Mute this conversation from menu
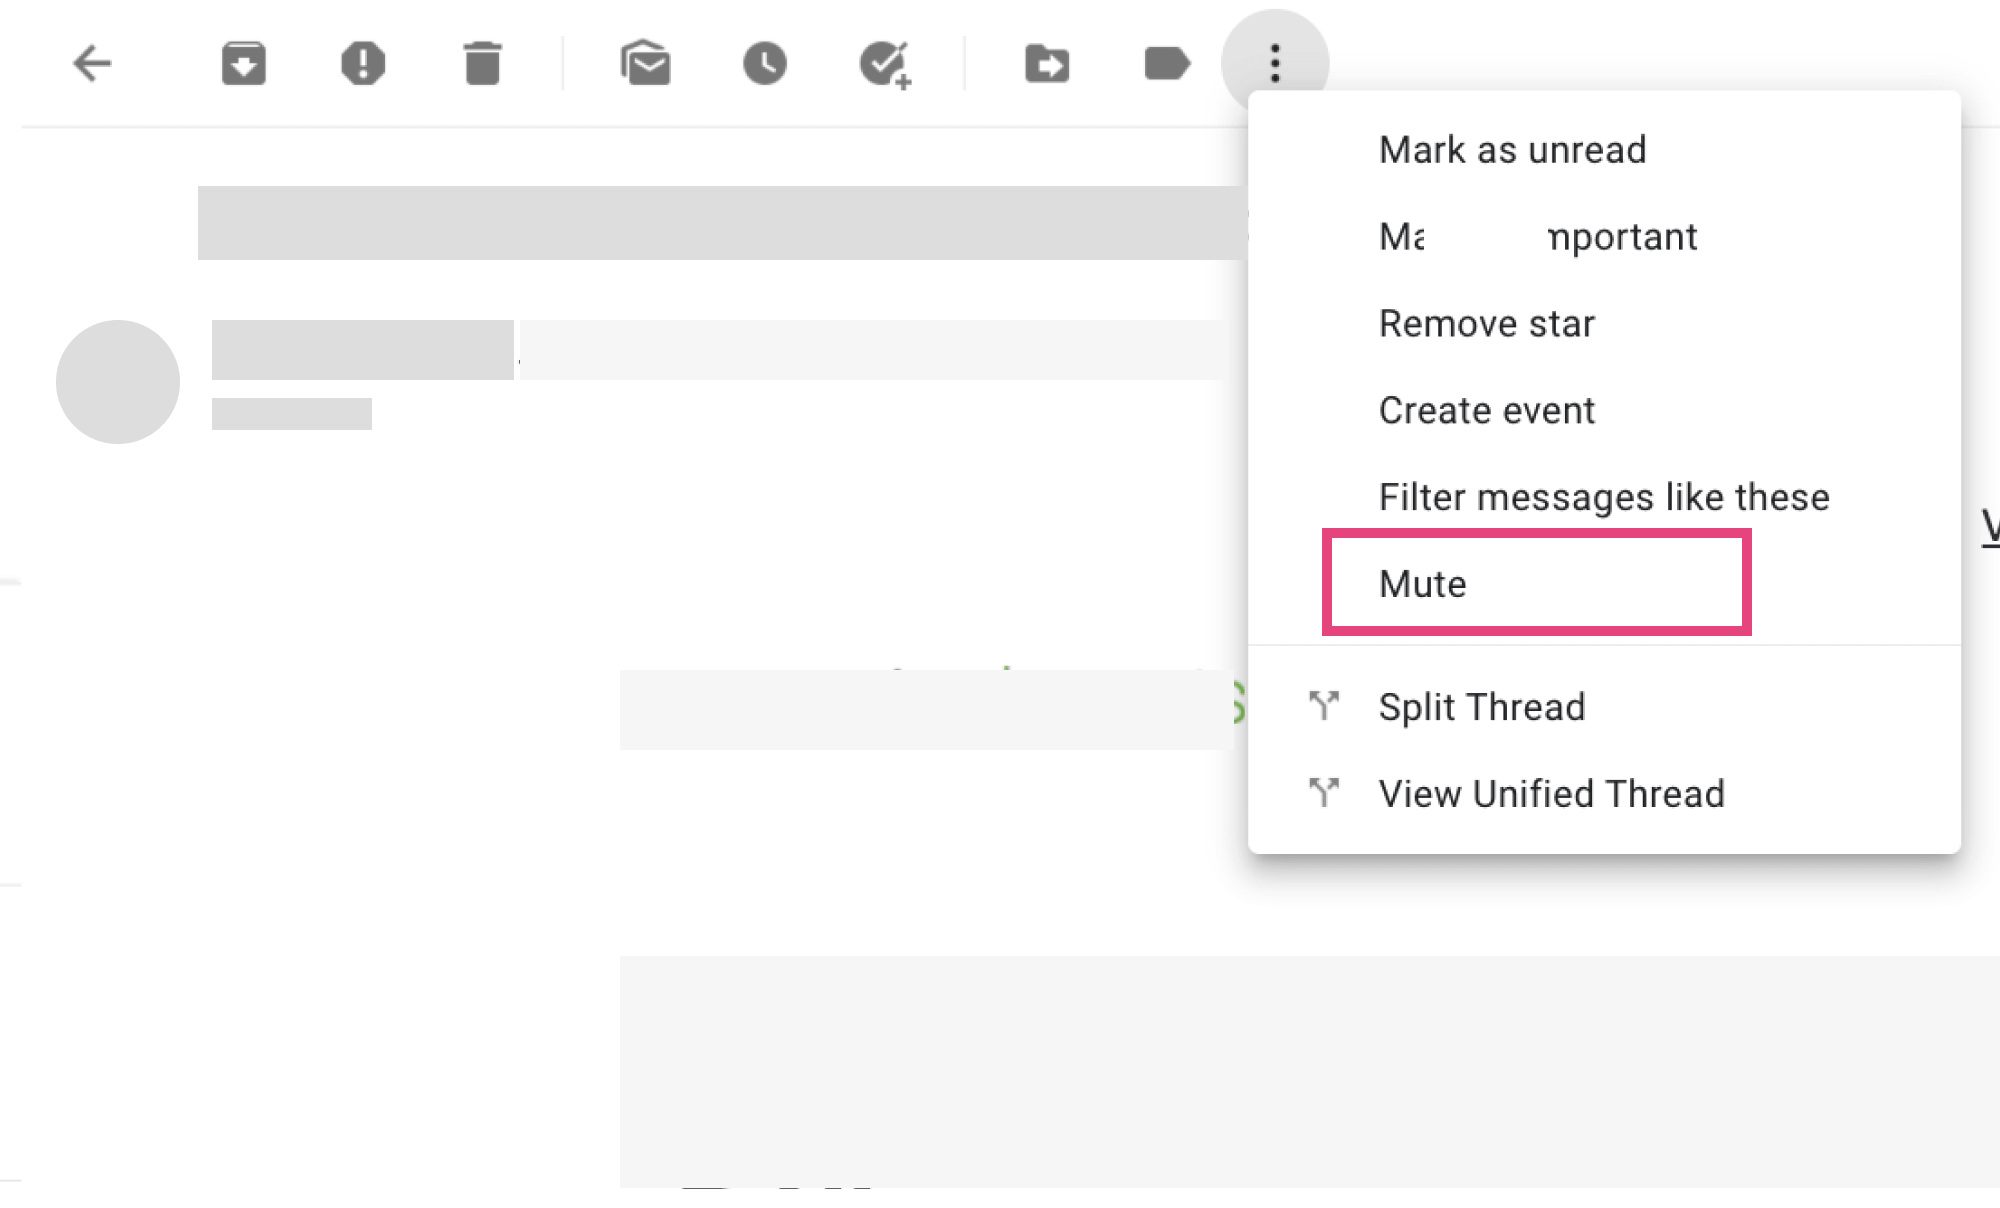The width and height of the screenshot is (2000, 1208). click(1422, 584)
